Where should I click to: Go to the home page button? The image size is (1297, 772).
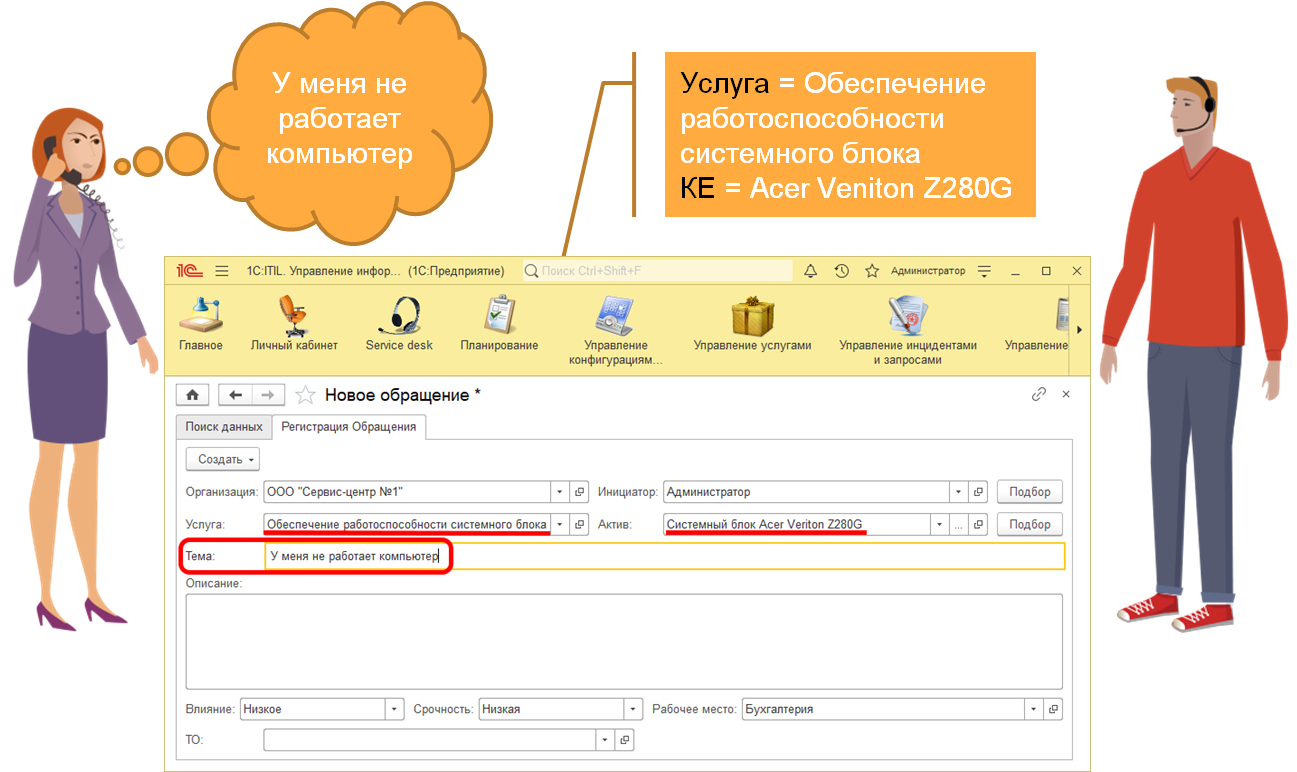pos(192,395)
